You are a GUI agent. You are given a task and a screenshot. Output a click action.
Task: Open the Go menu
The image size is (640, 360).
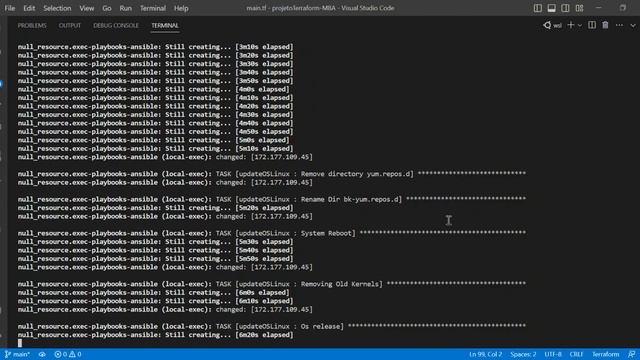[x=107, y=8]
